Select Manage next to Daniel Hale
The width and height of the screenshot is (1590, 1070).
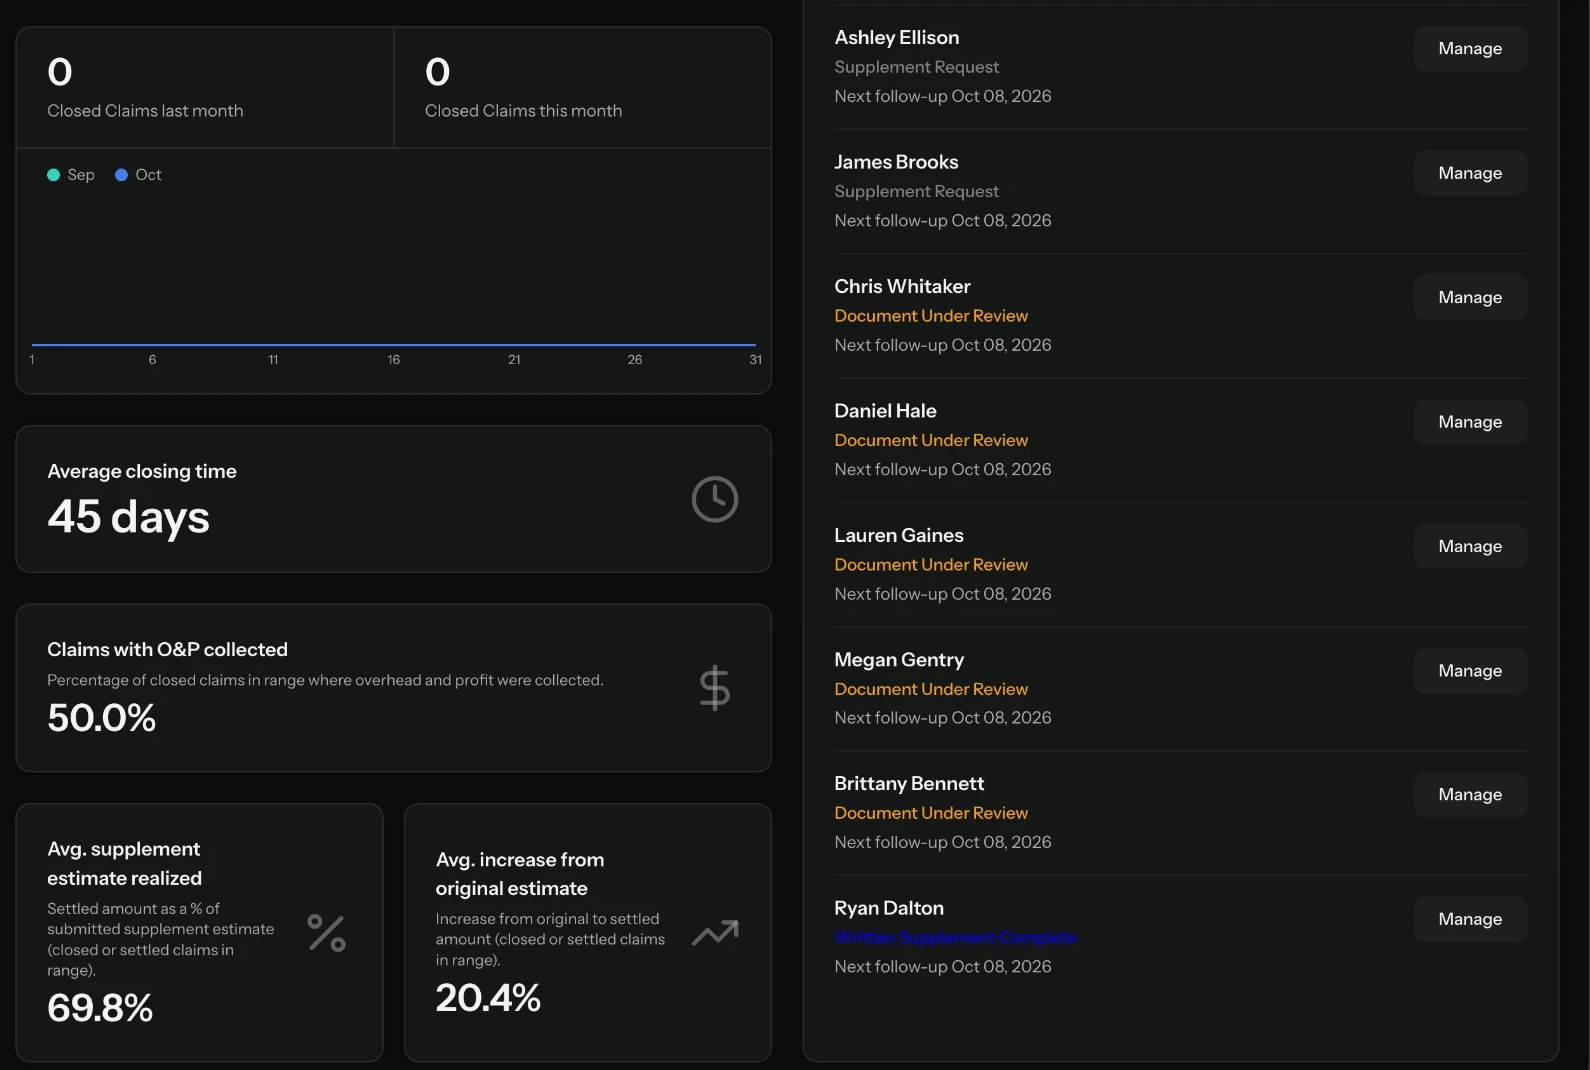click(1470, 422)
